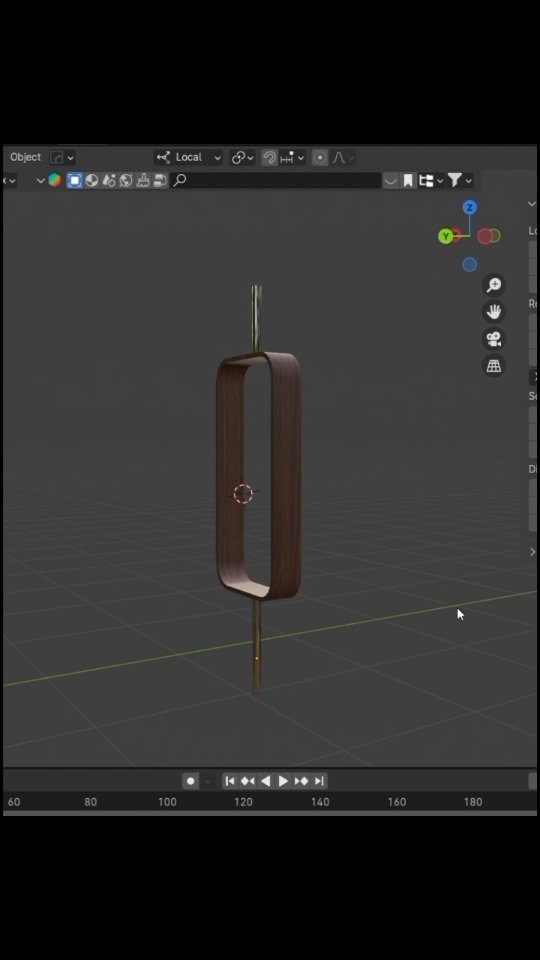Jump to the last frame
The height and width of the screenshot is (960, 540).
(x=319, y=781)
